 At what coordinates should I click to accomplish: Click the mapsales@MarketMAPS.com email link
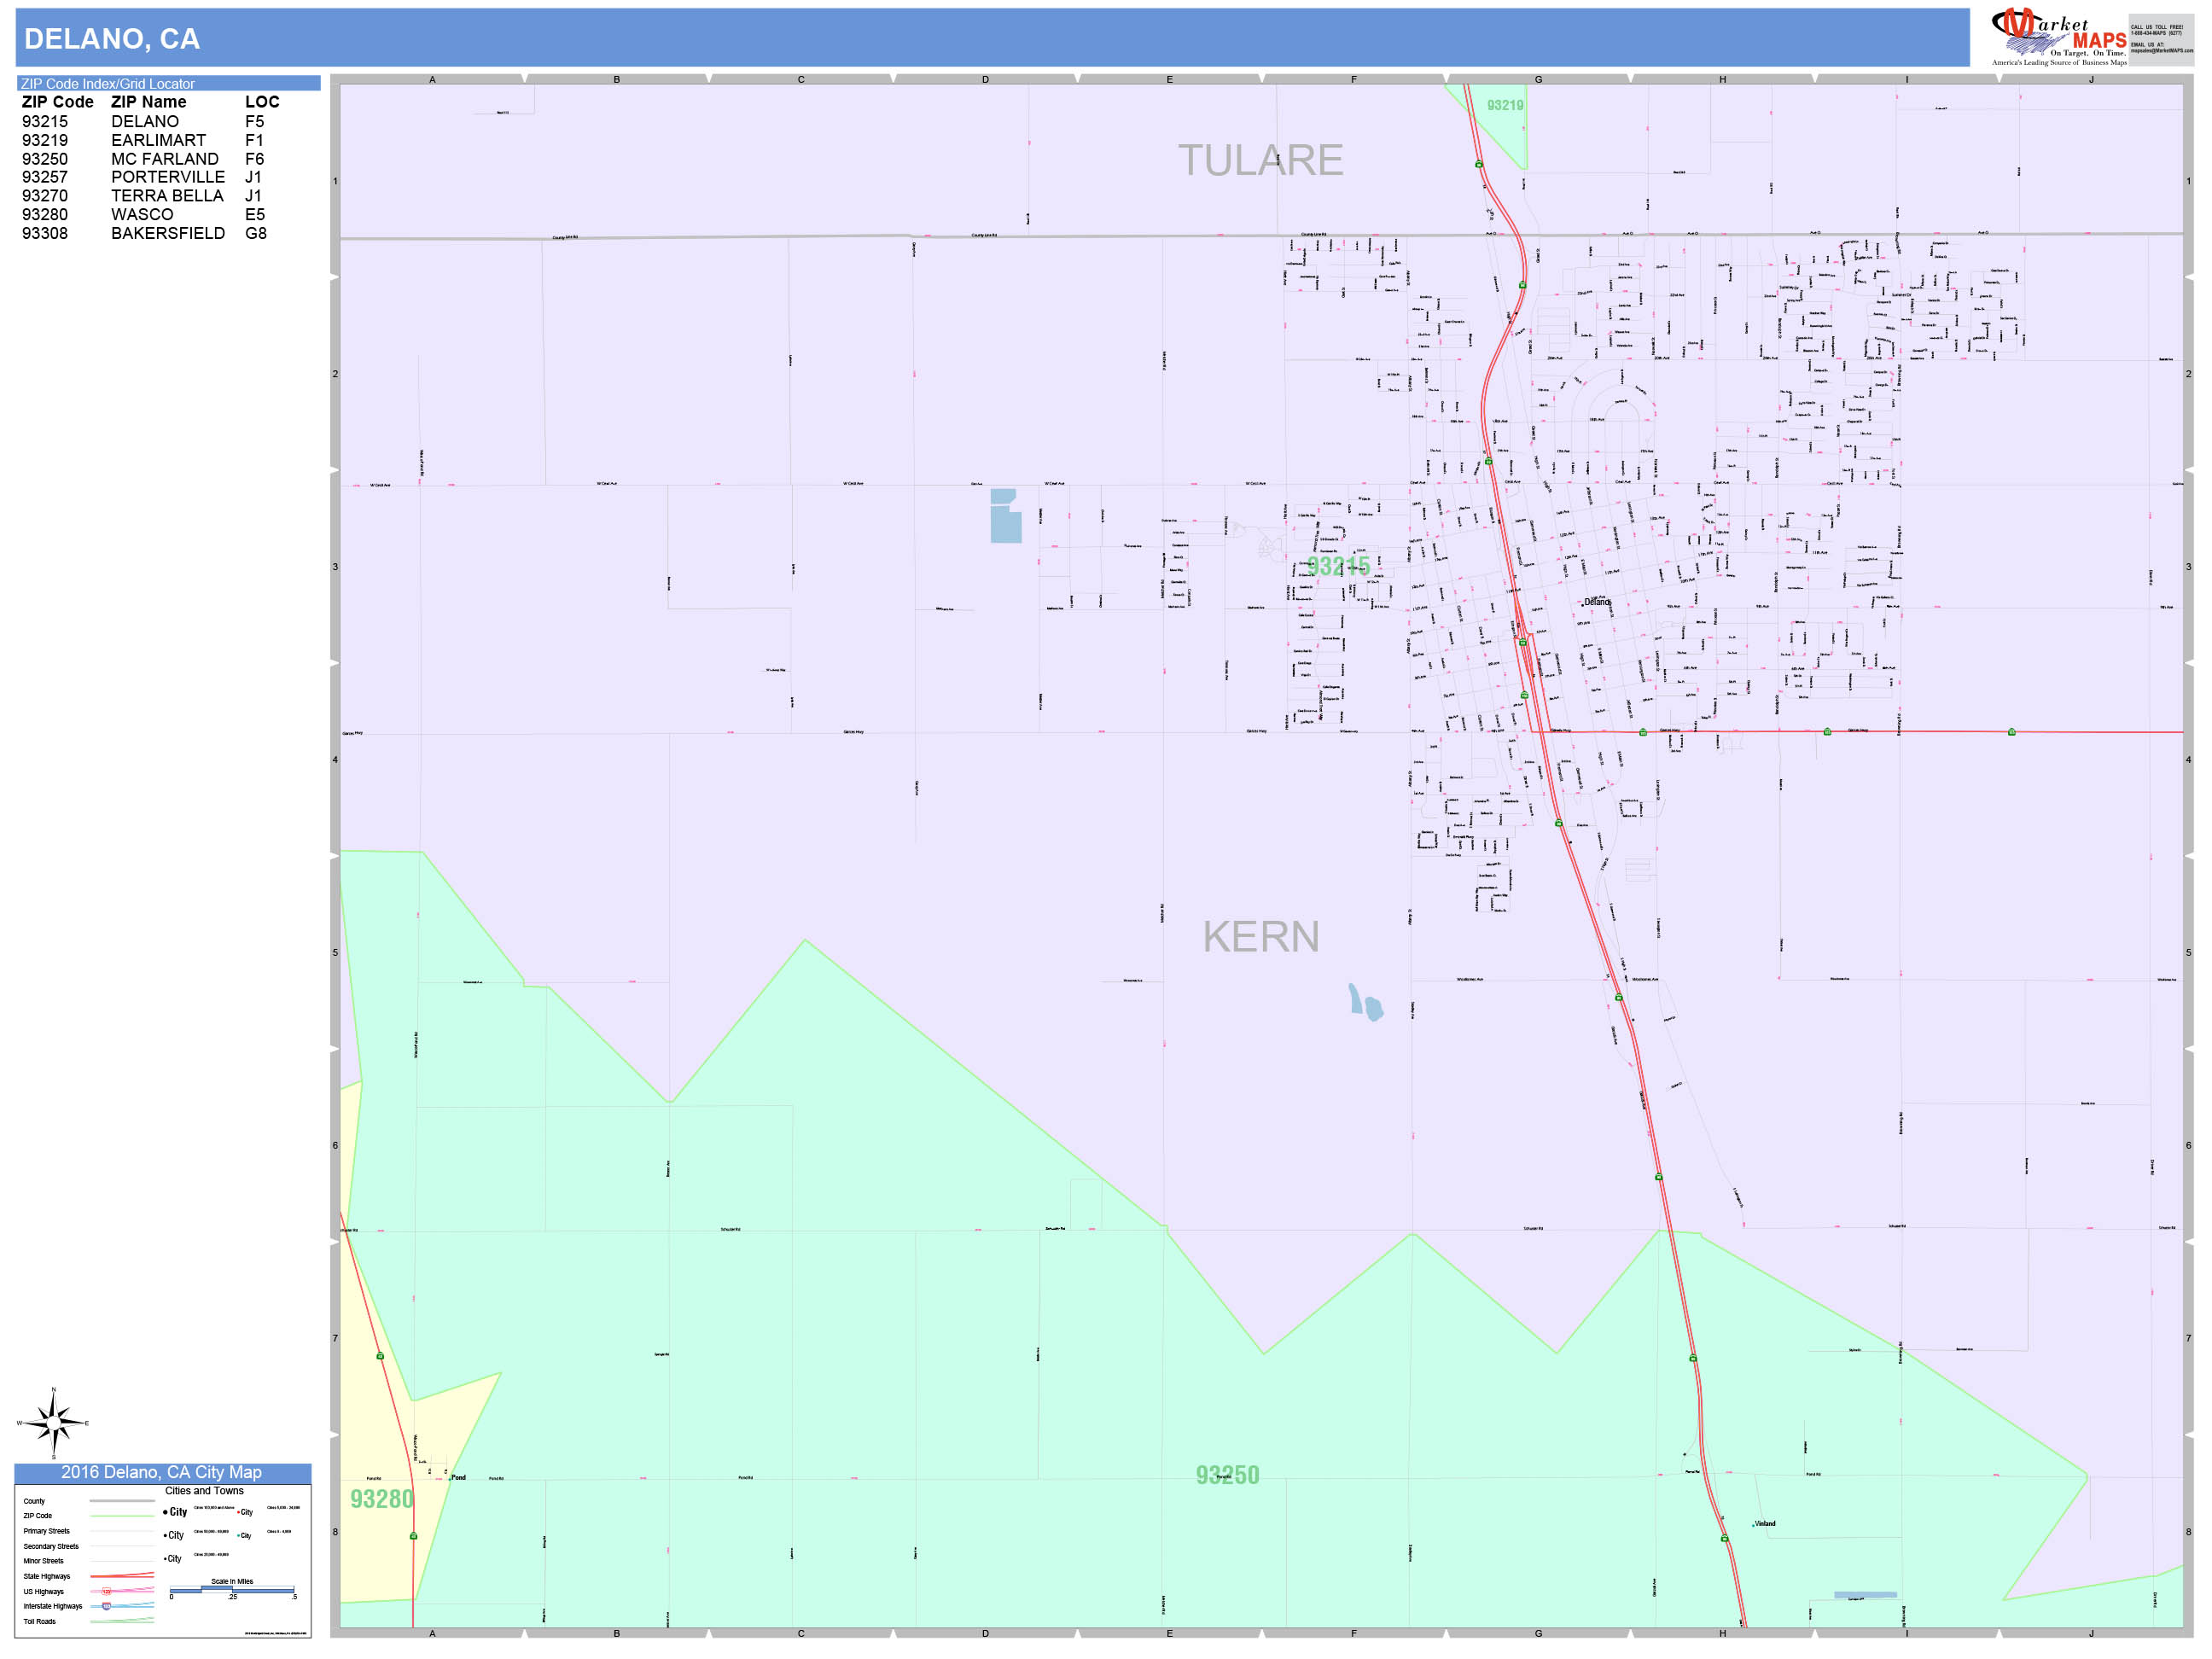[x=2160, y=51]
